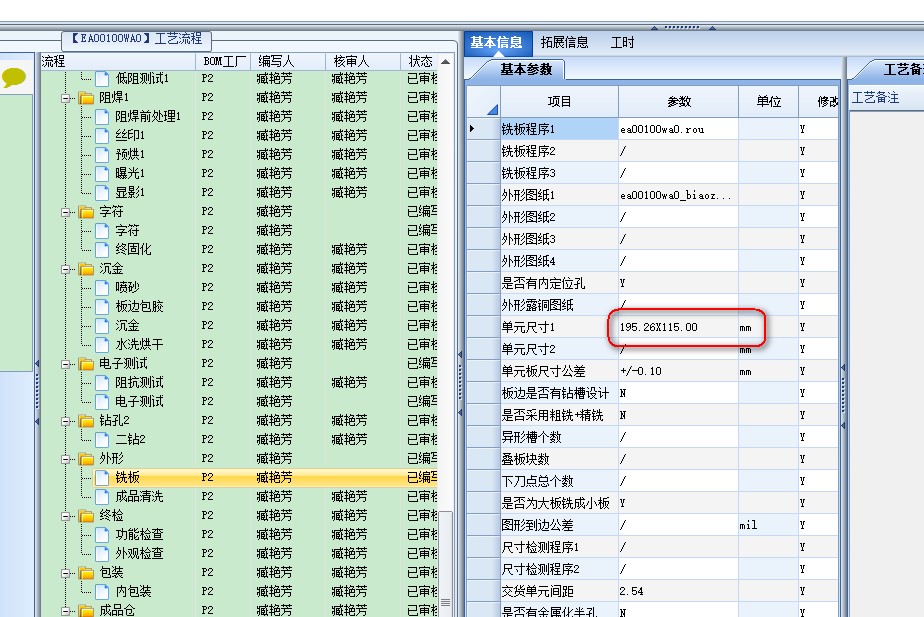Screen dimensions: 924x617
Task: Click the 核审人 column header
Action: pos(362,61)
